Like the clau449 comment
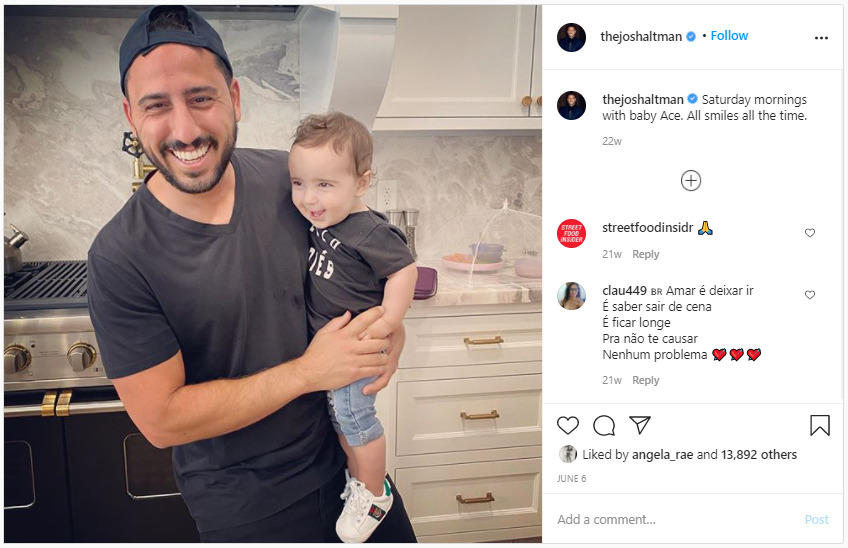848x548 pixels. coord(810,295)
